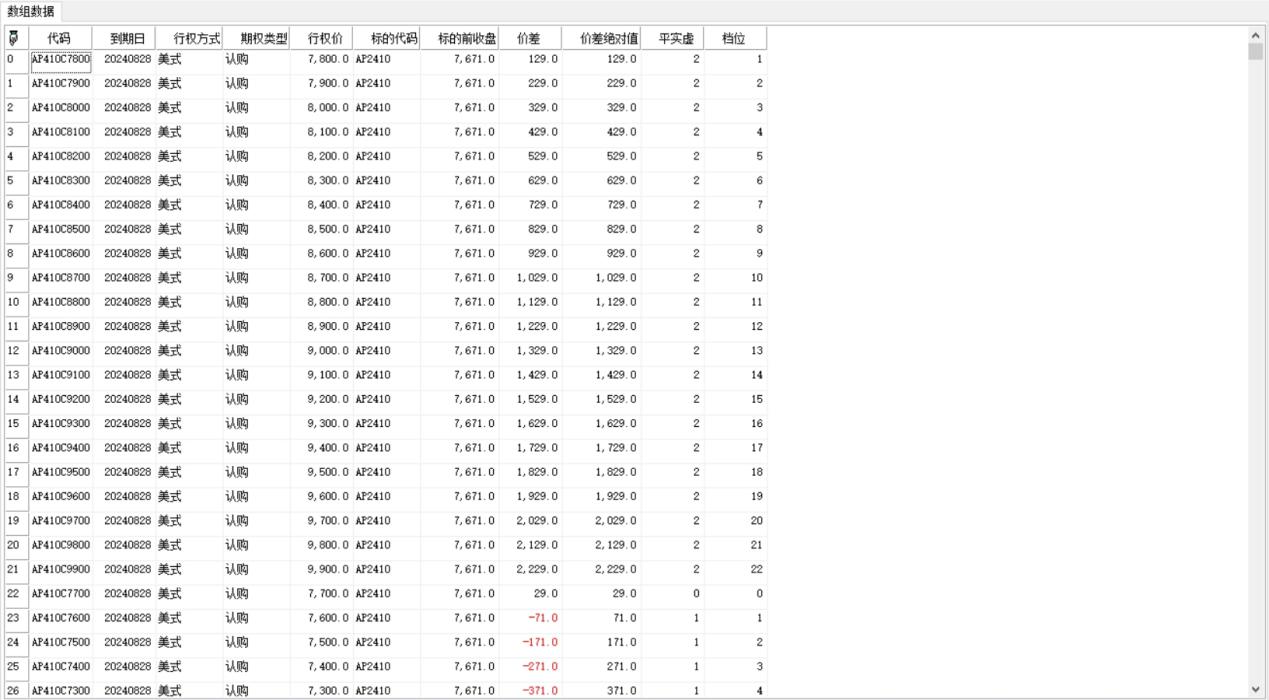Viewport: 1269px width, 700px height.
Task: Select strike price cell 9,900.0
Action: [322, 569]
